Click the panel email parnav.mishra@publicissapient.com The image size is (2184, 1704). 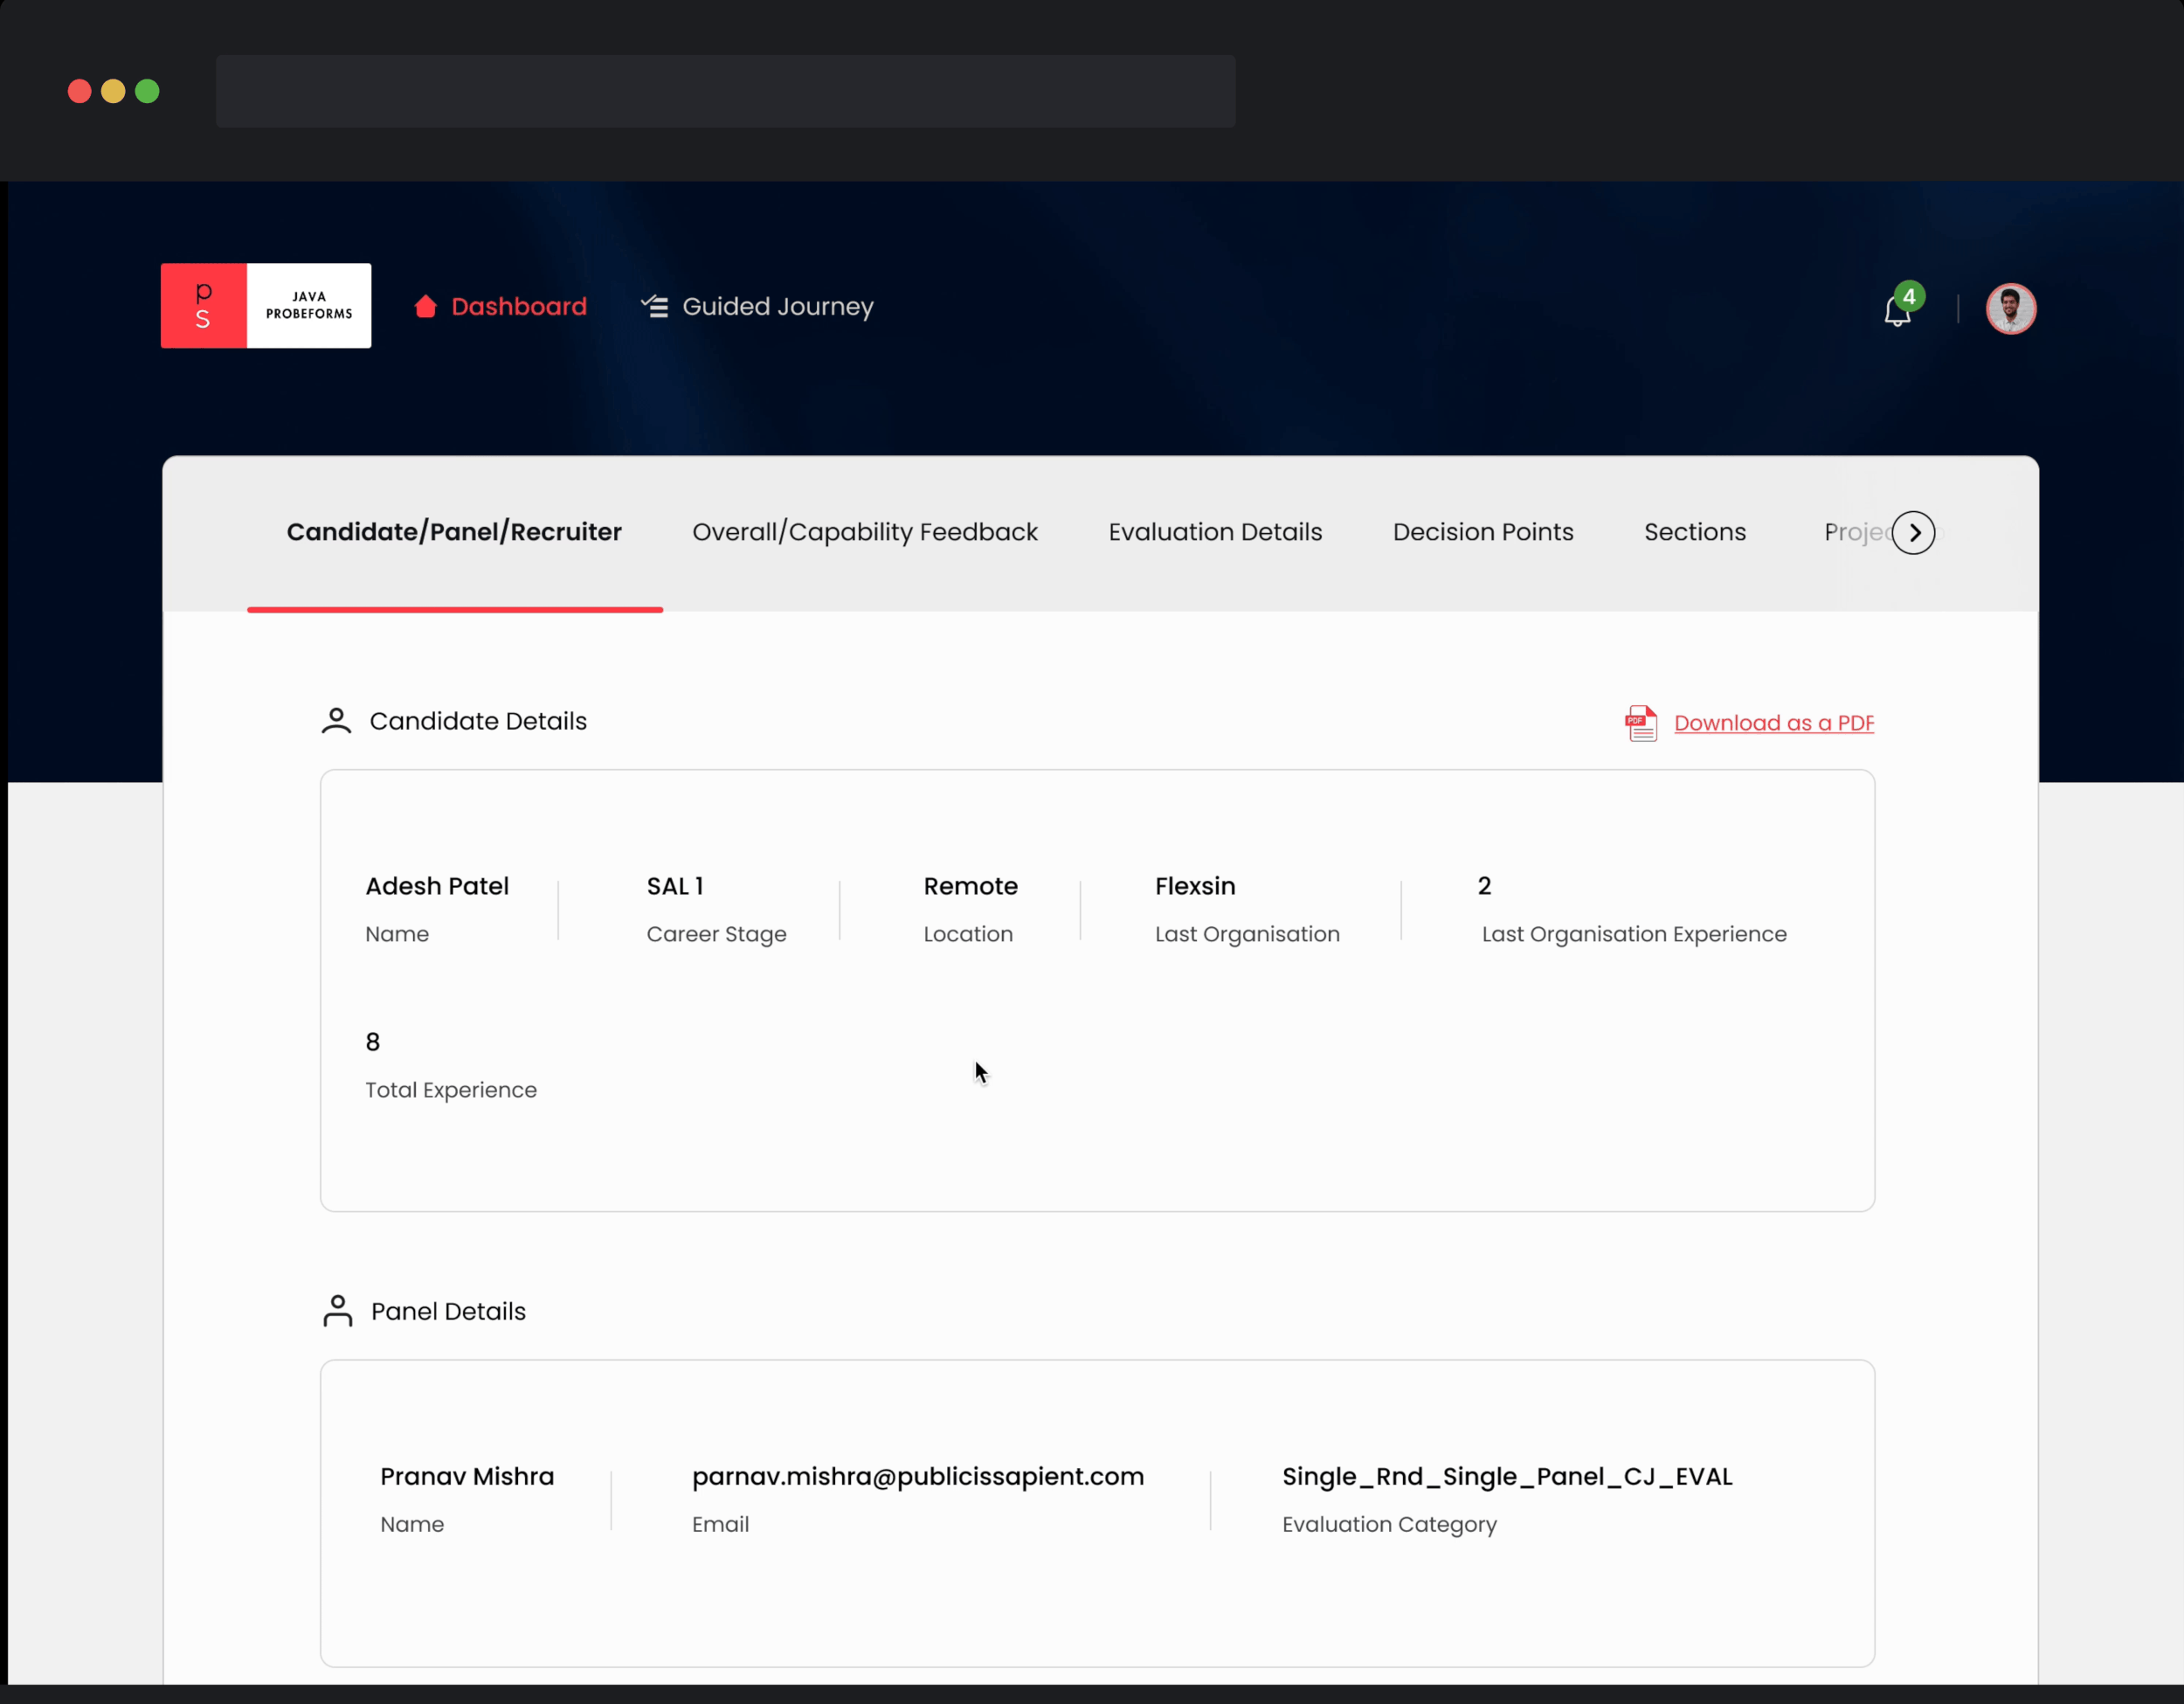tap(917, 1476)
